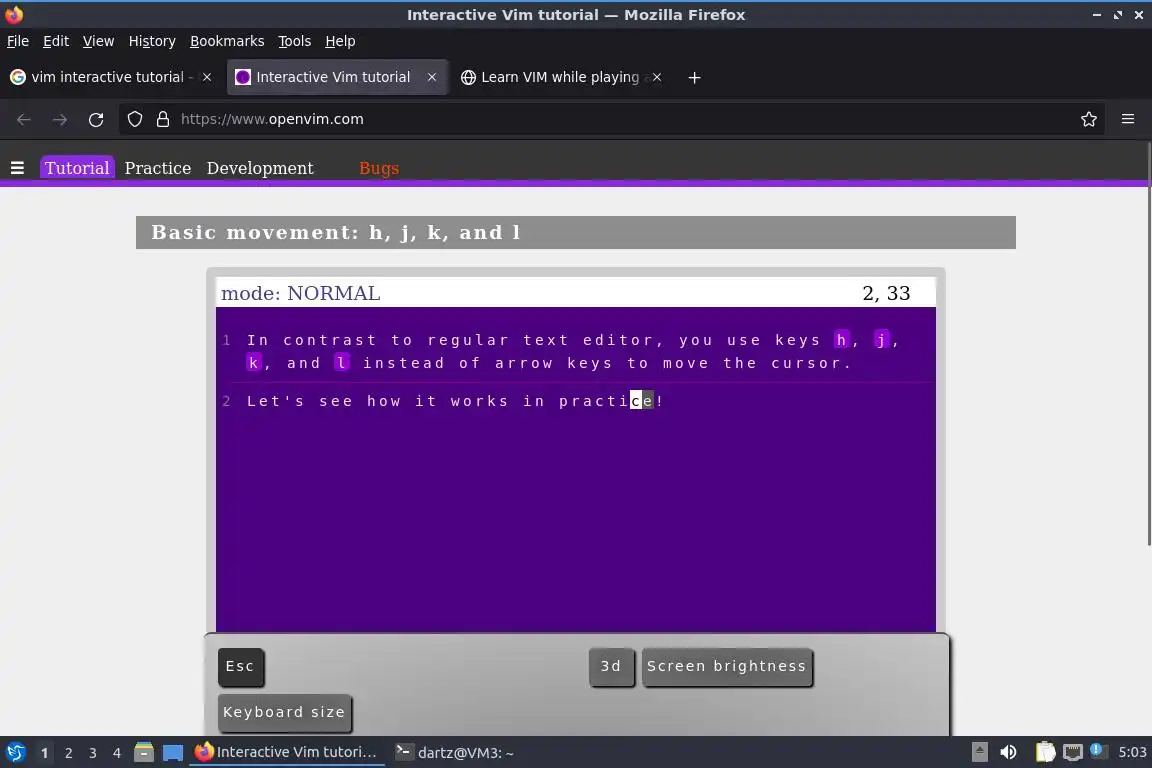Go forward to the next page
The width and height of the screenshot is (1152, 768).
60,120
